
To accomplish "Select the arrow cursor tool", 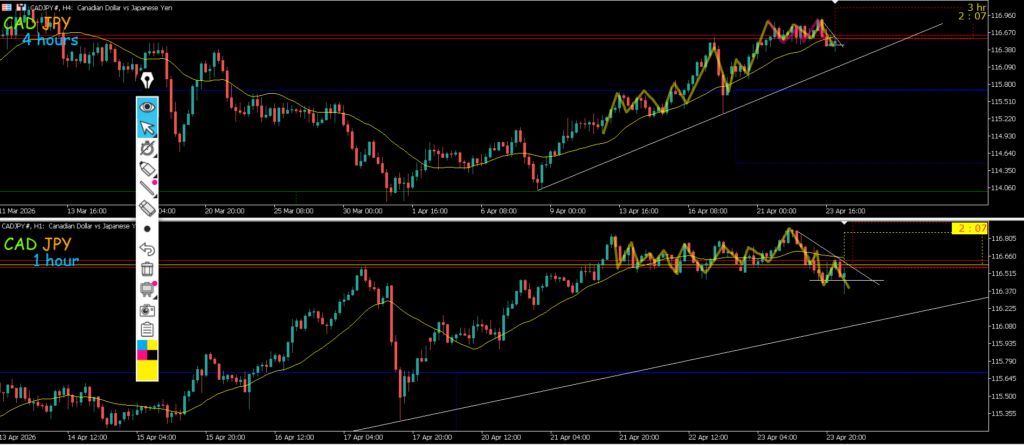I will coord(147,127).
